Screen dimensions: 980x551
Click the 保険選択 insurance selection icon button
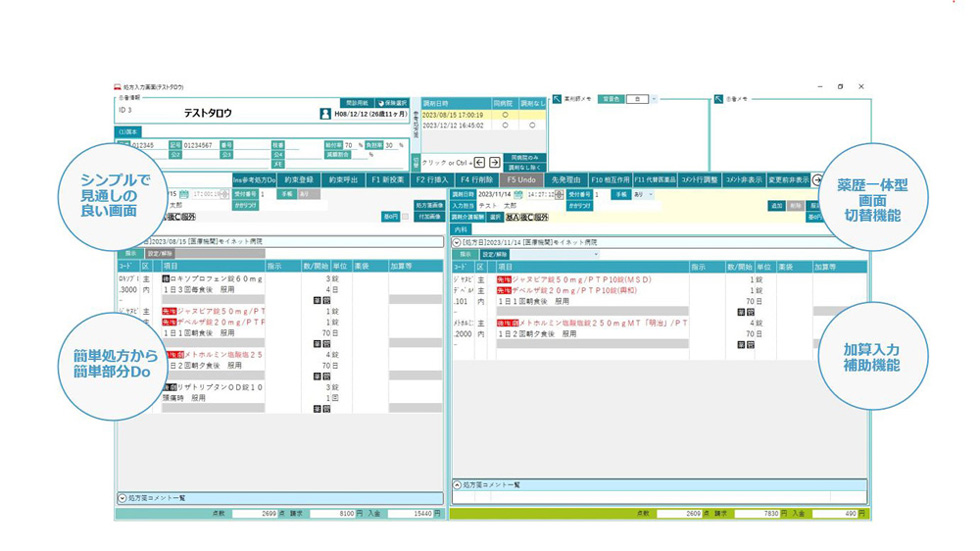tap(392, 103)
